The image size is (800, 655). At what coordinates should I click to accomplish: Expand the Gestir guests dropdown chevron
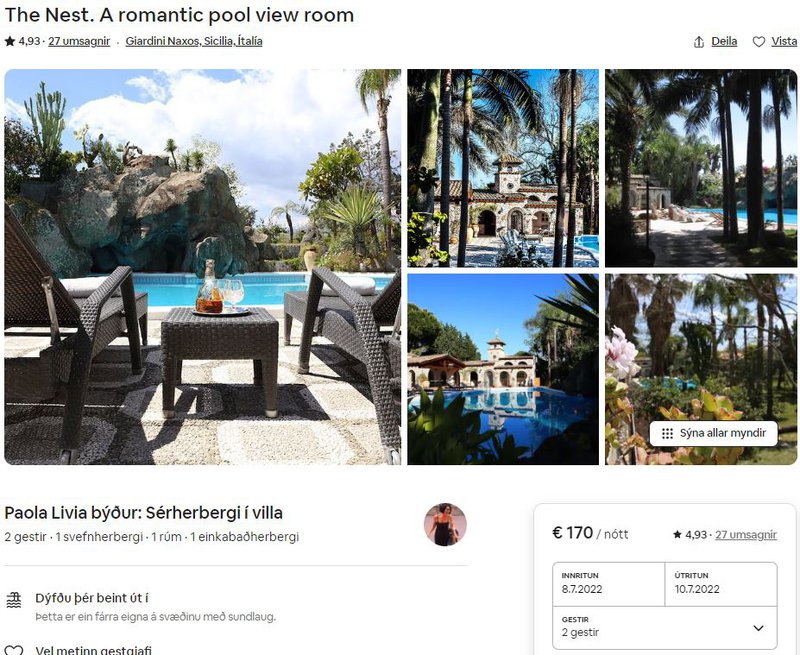pyautogui.click(x=758, y=628)
